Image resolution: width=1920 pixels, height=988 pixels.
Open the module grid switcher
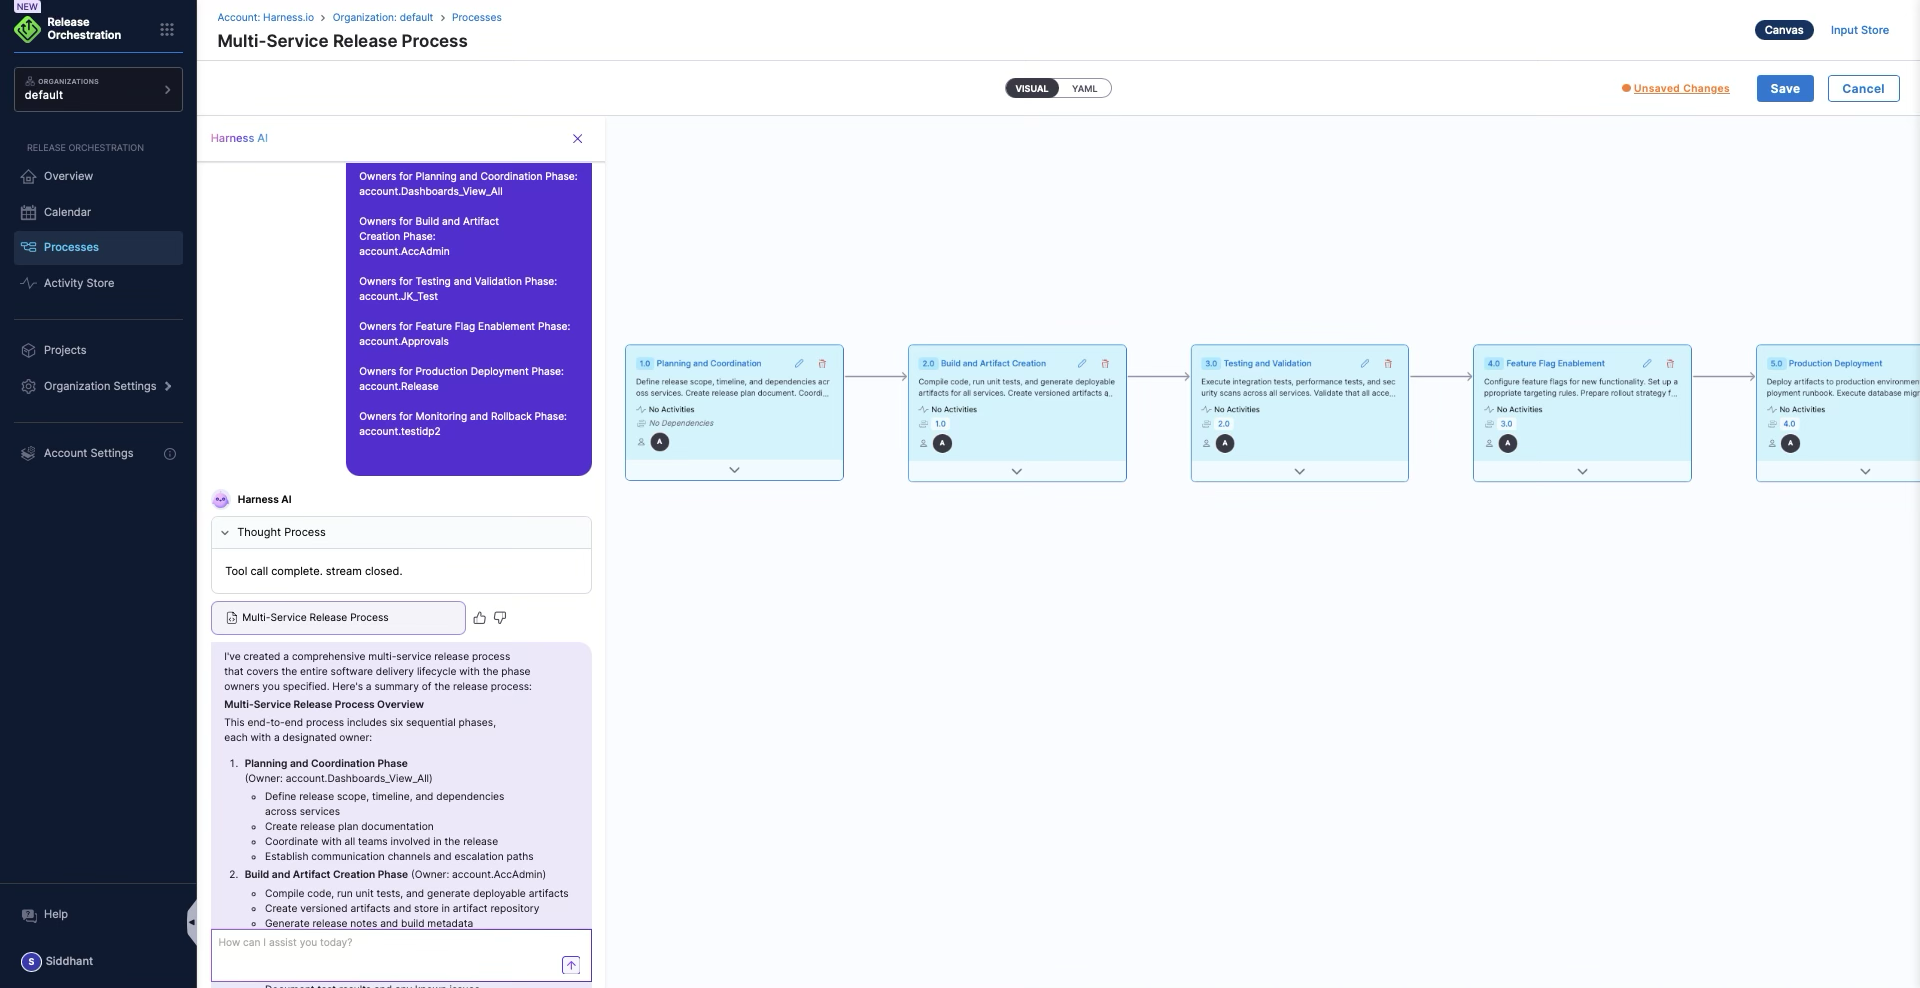click(167, 30)
